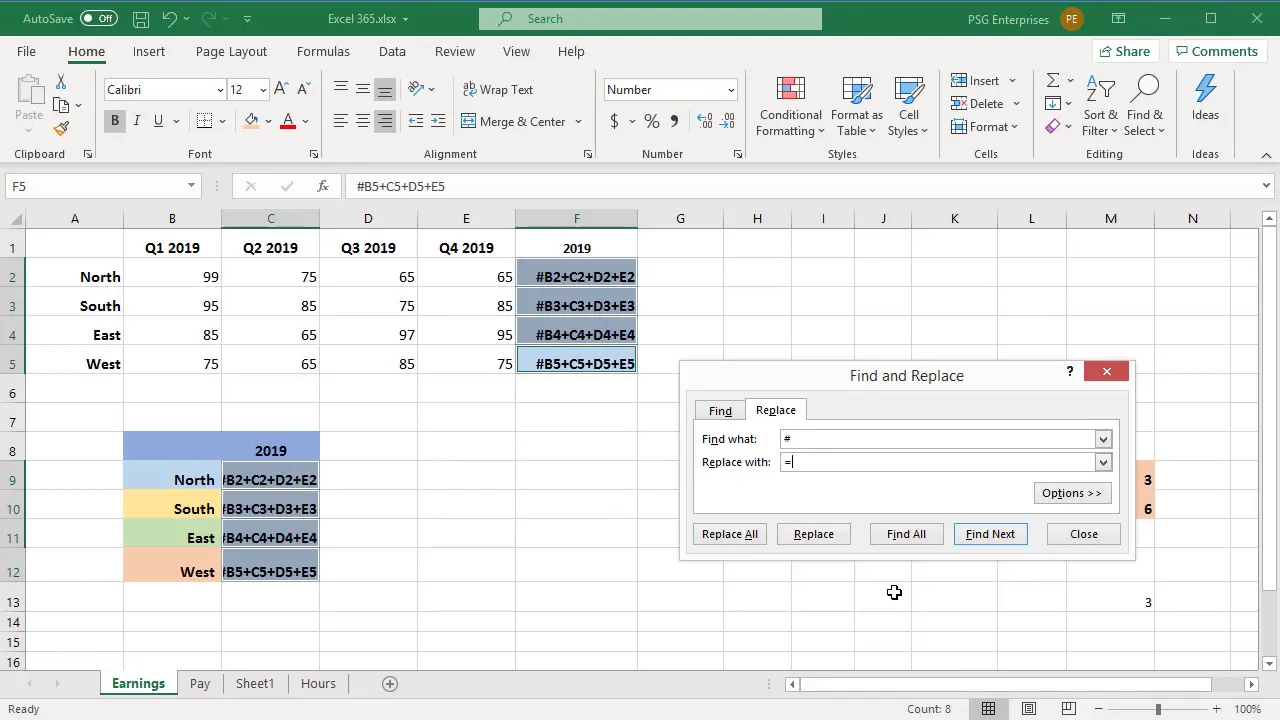The image size is (1280, 720).
Task: Click the AutoSum sigma icon
Action: pos(1053,80)
